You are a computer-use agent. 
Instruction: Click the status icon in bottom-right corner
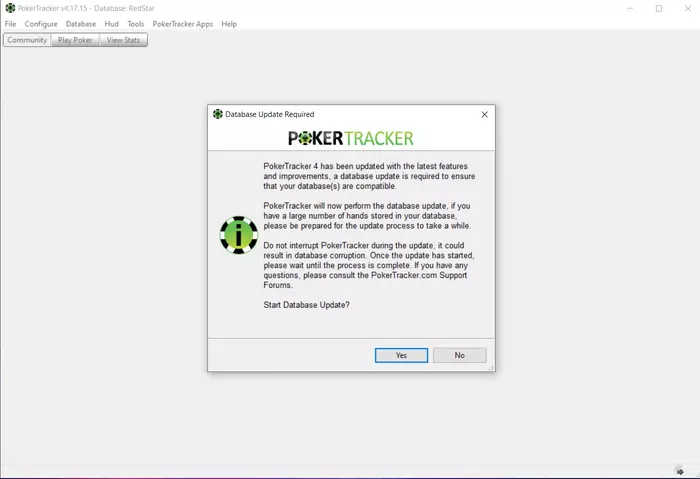tap(679, 471)
